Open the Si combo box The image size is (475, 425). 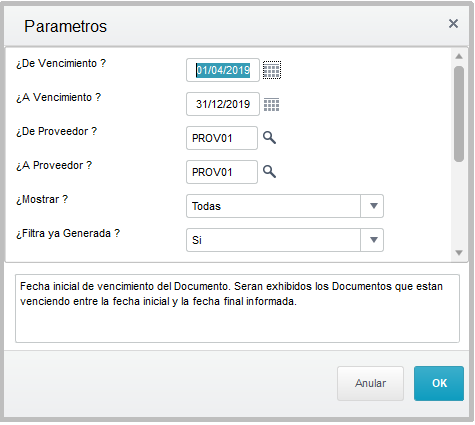[x=285, y=240]
